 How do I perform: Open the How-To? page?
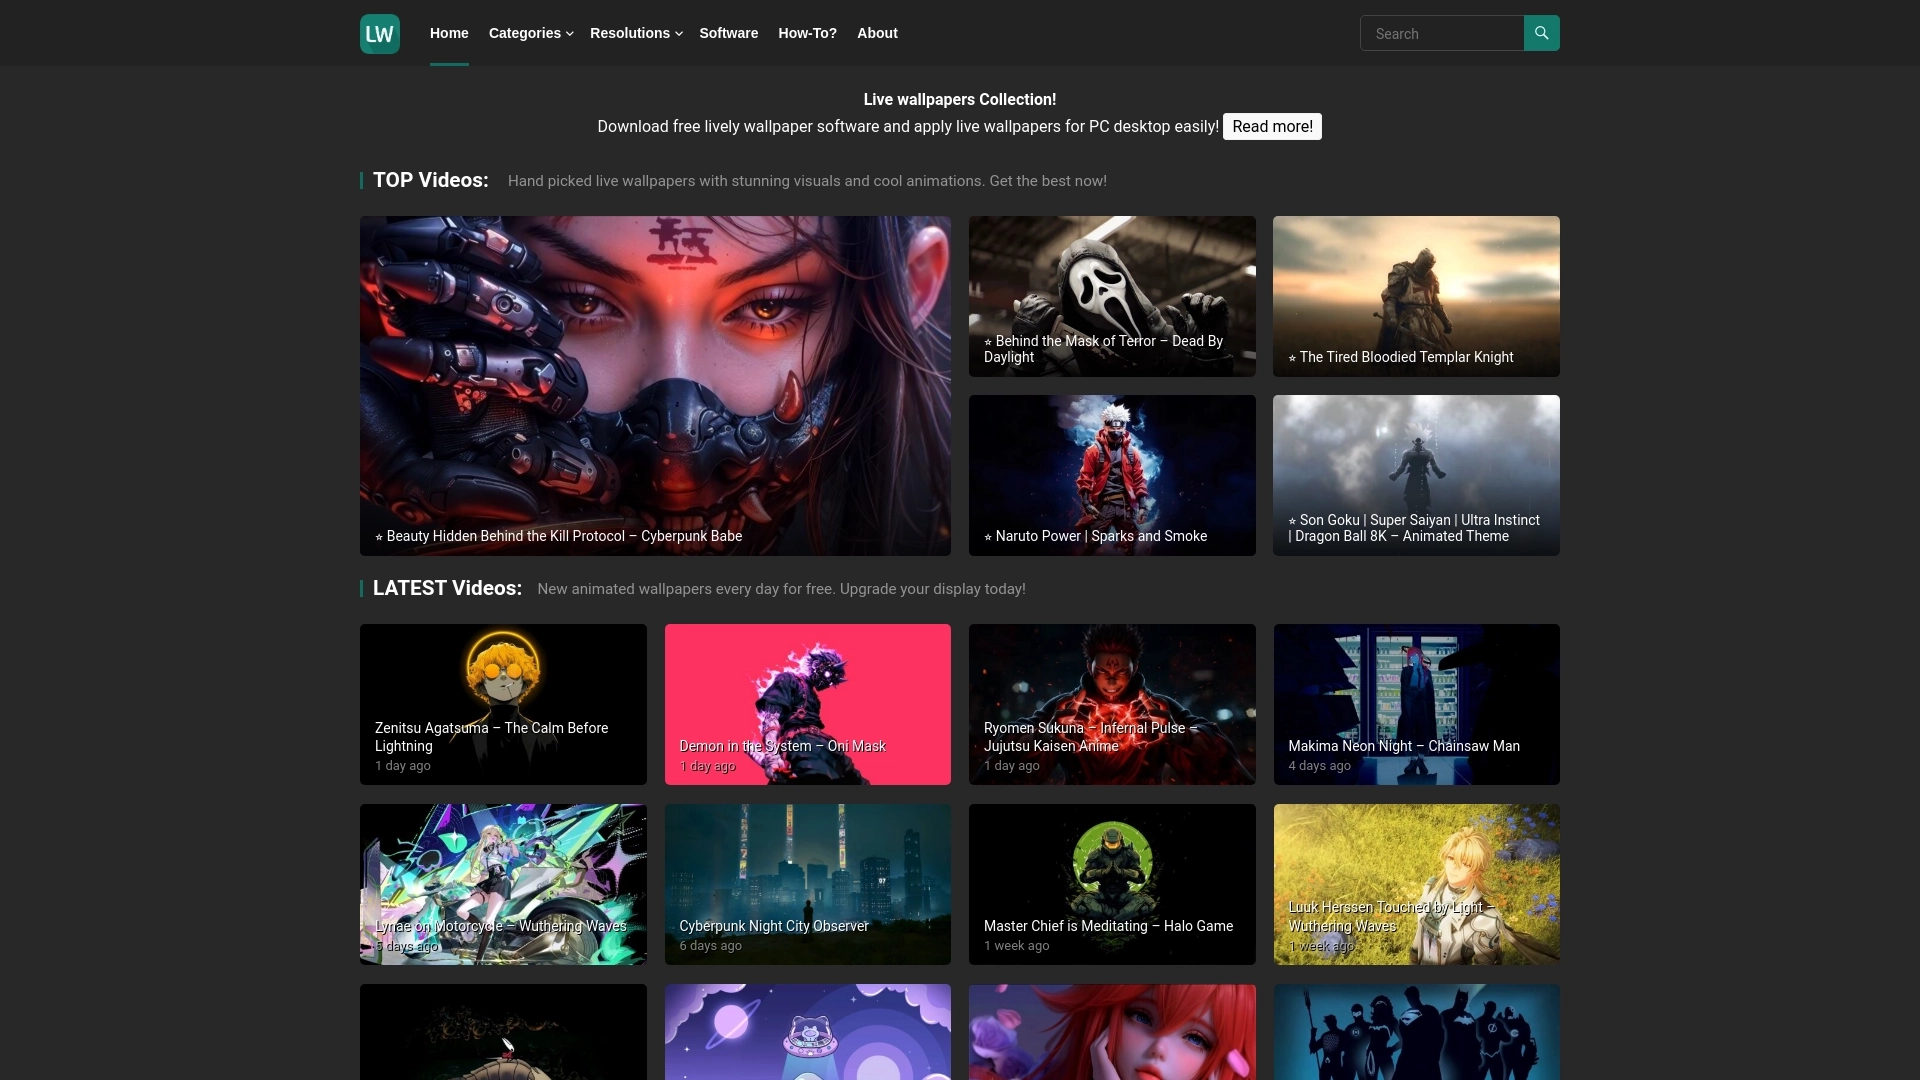(x=807, y=33)
